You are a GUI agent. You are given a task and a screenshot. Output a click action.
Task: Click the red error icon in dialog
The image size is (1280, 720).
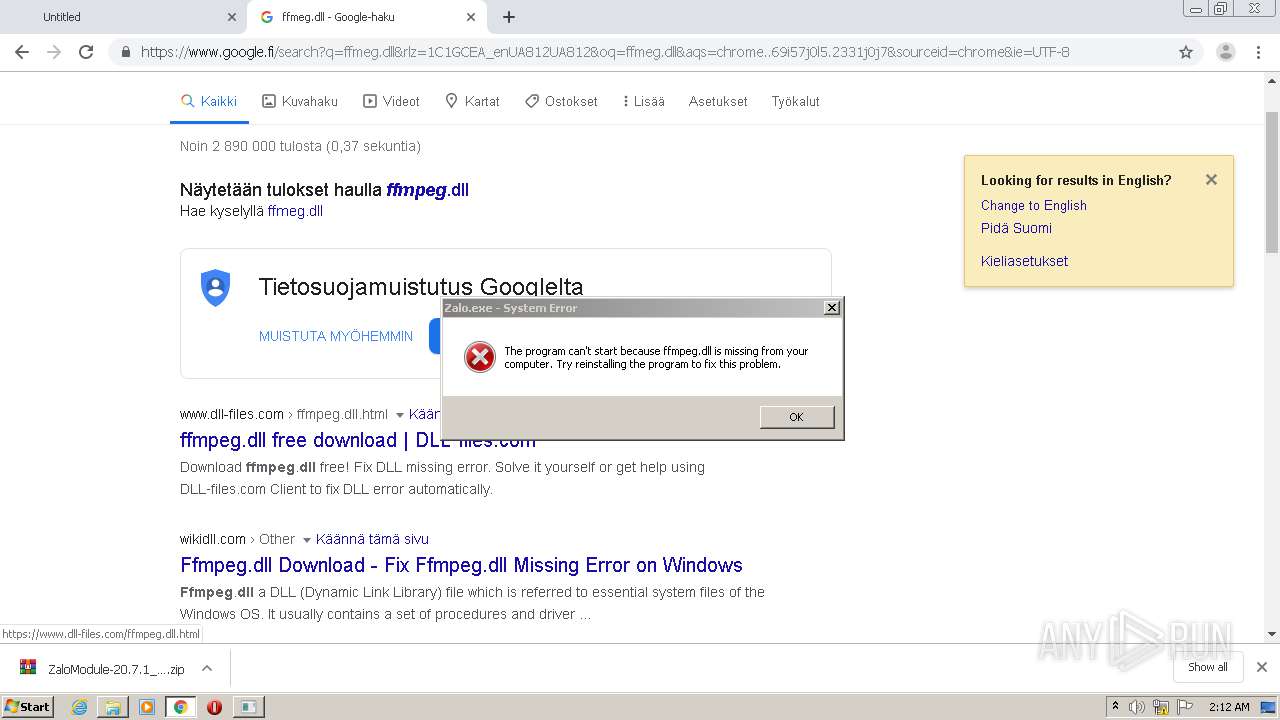[480, 357]
